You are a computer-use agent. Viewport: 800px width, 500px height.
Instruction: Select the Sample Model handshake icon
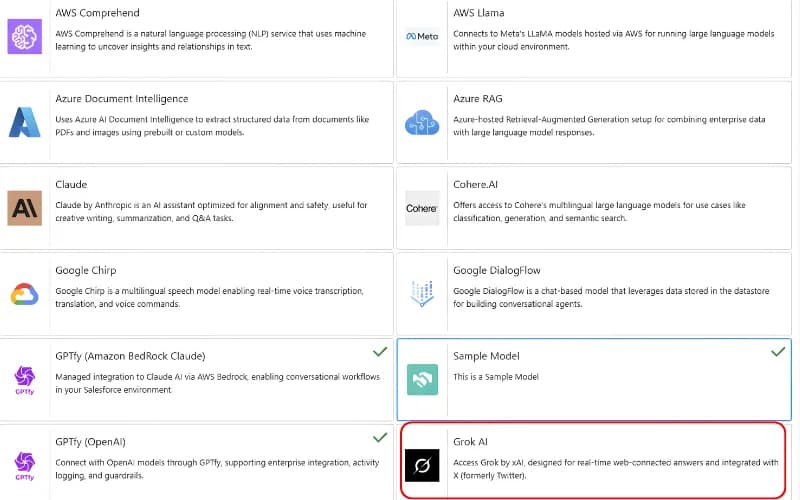(x=422, y=380)
